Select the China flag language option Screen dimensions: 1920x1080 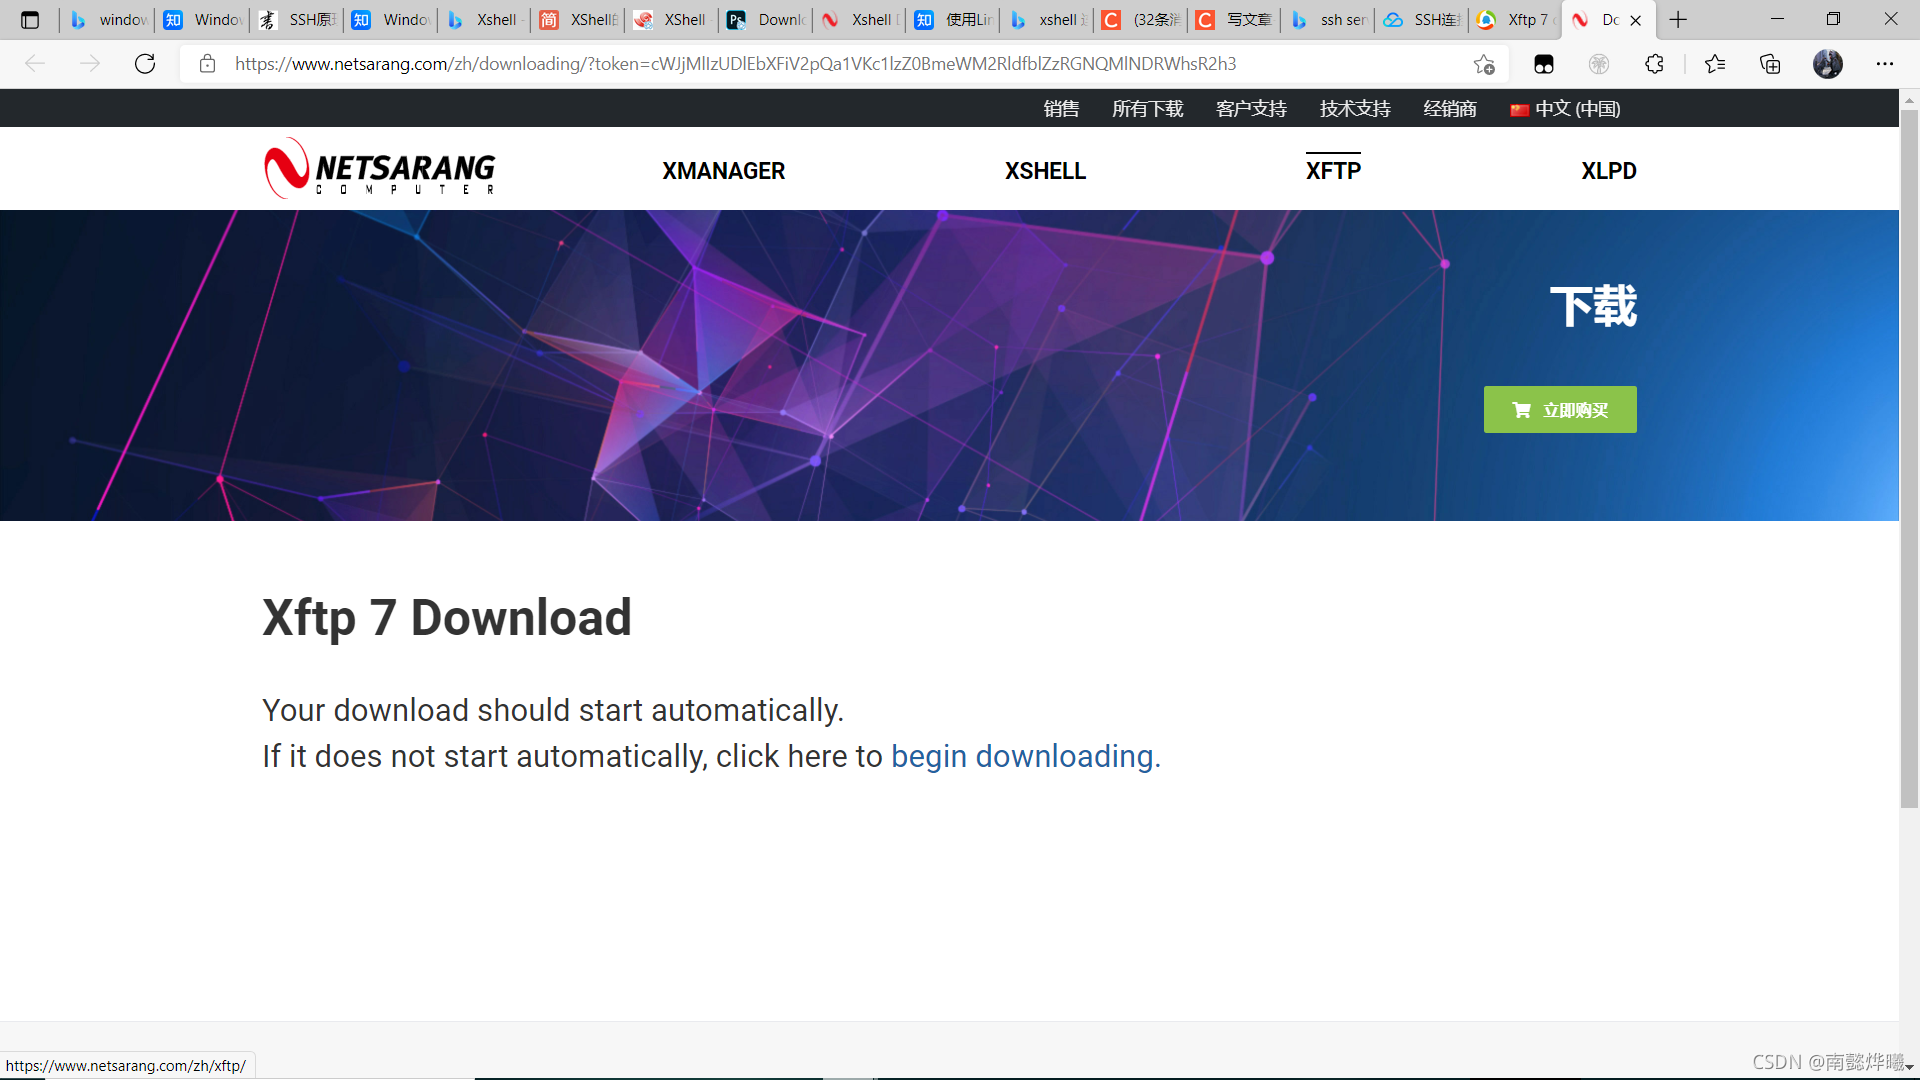tap(1565, 109)
